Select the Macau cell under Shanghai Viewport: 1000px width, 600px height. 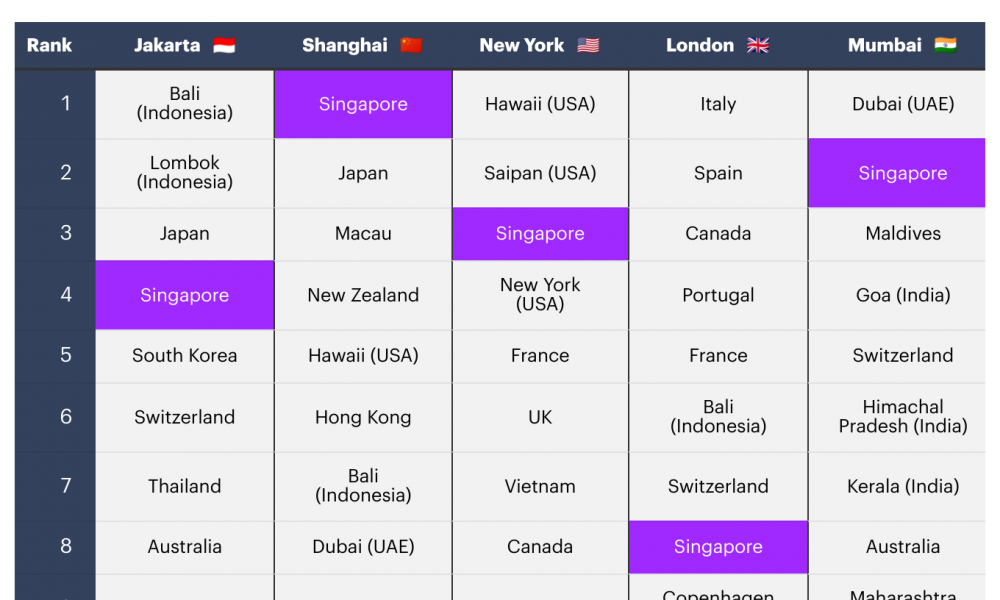tap(363, 234)
